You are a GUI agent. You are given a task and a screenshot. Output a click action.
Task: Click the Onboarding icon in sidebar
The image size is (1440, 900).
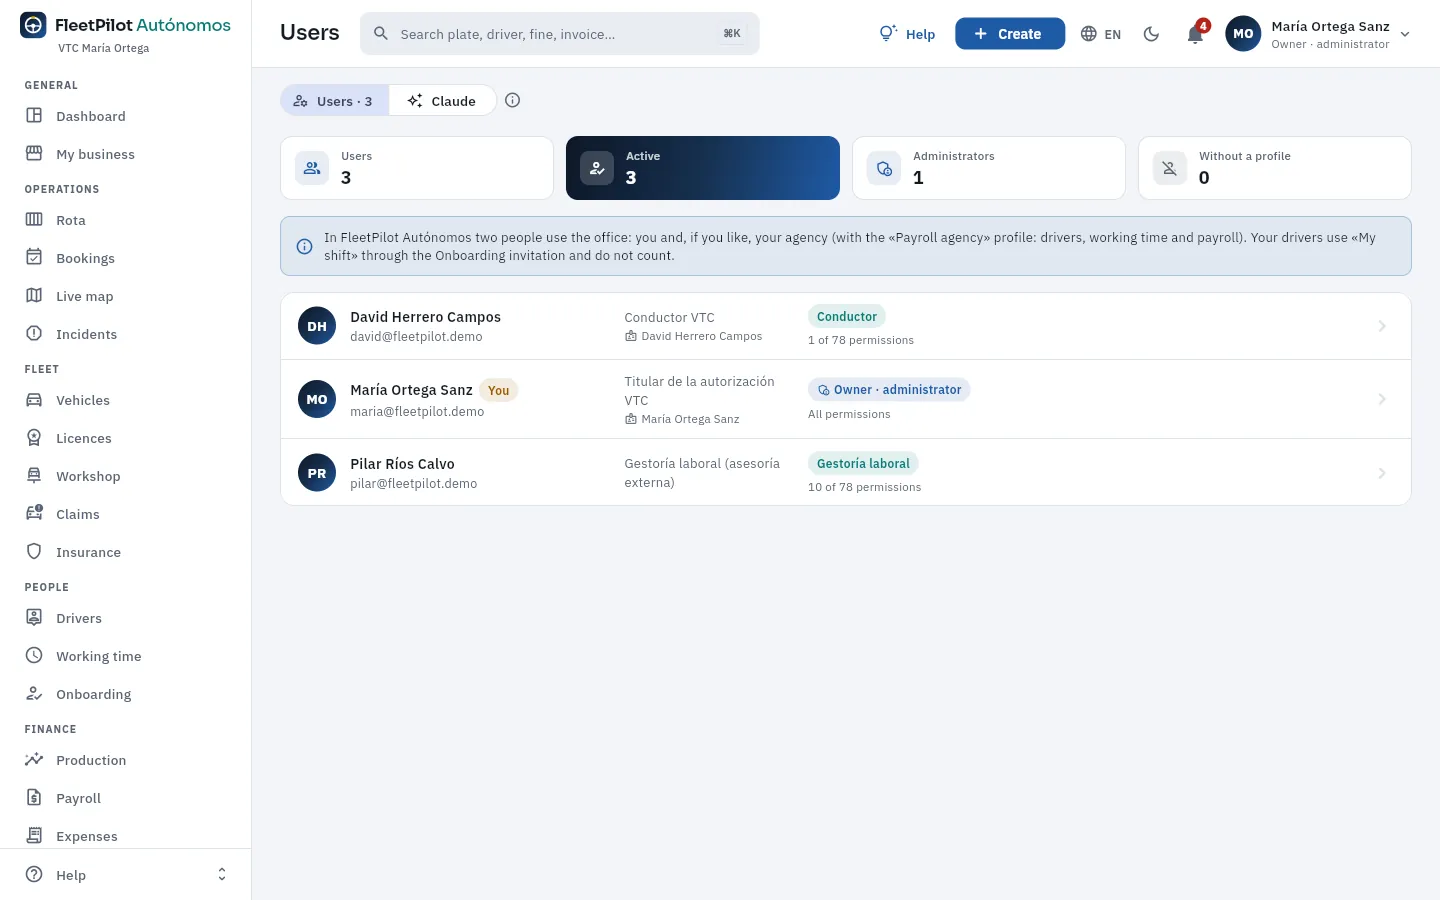pyautogui.click(x=34, y=694)
